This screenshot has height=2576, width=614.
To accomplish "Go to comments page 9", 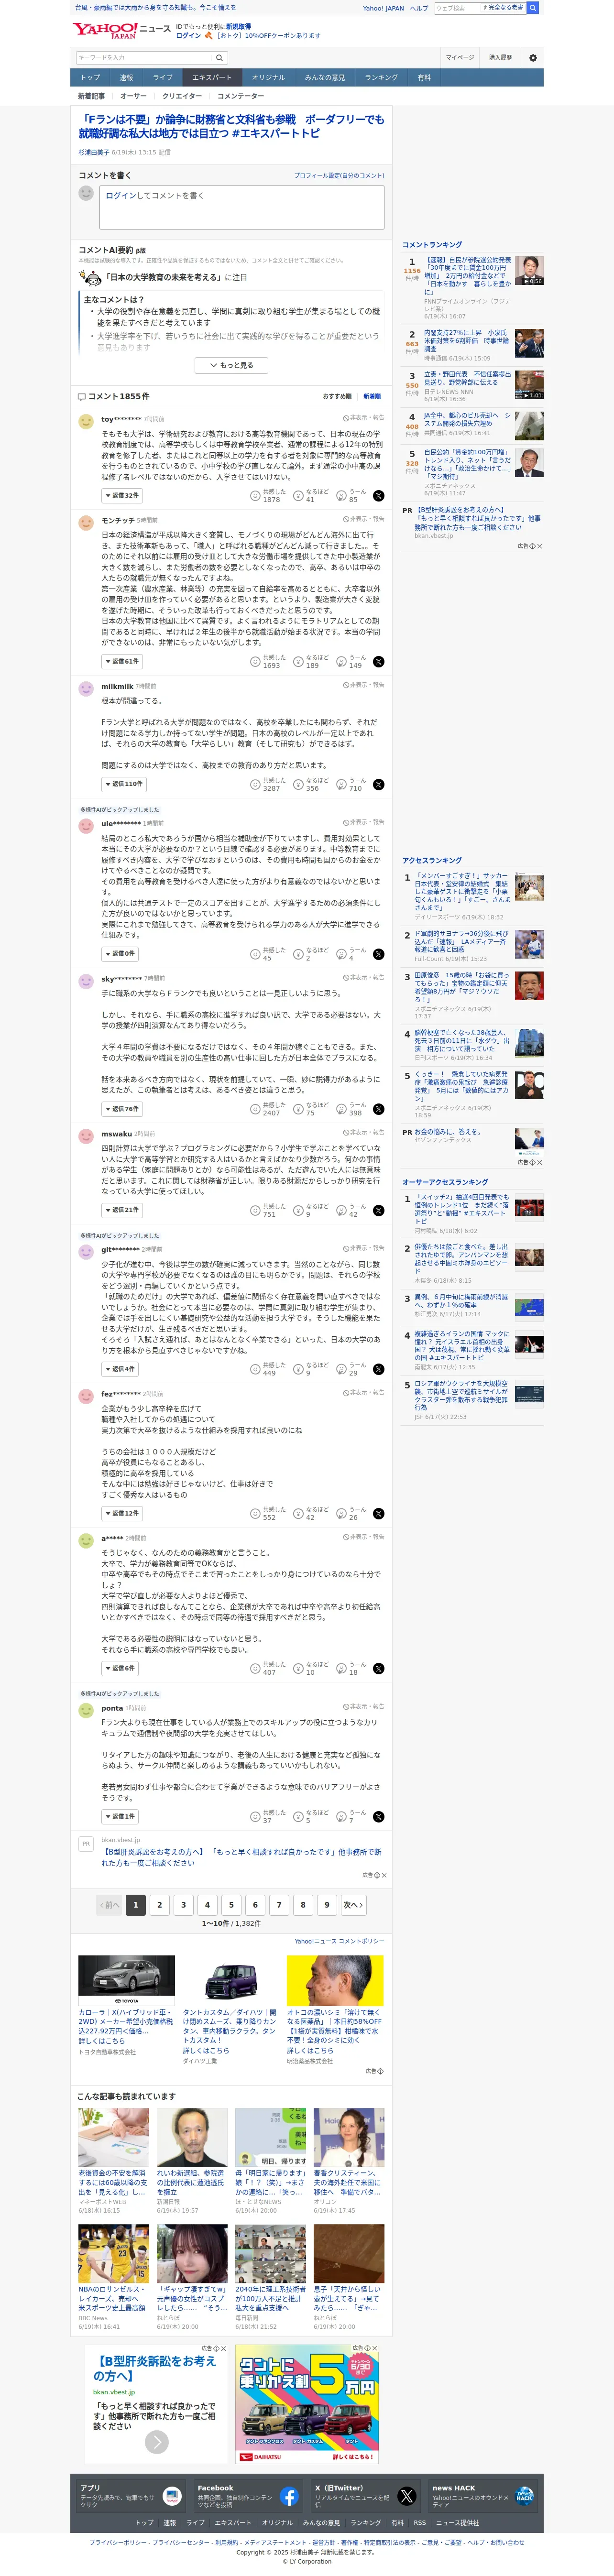I will point(327,1905).
